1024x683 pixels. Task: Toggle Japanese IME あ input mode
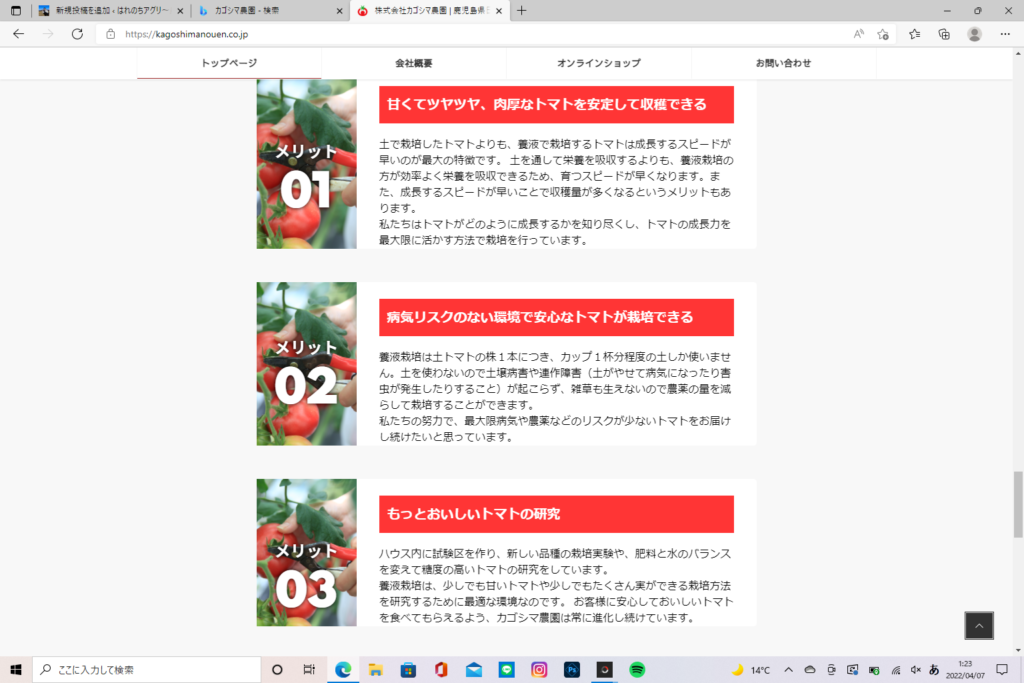click(x=934, y=670)
